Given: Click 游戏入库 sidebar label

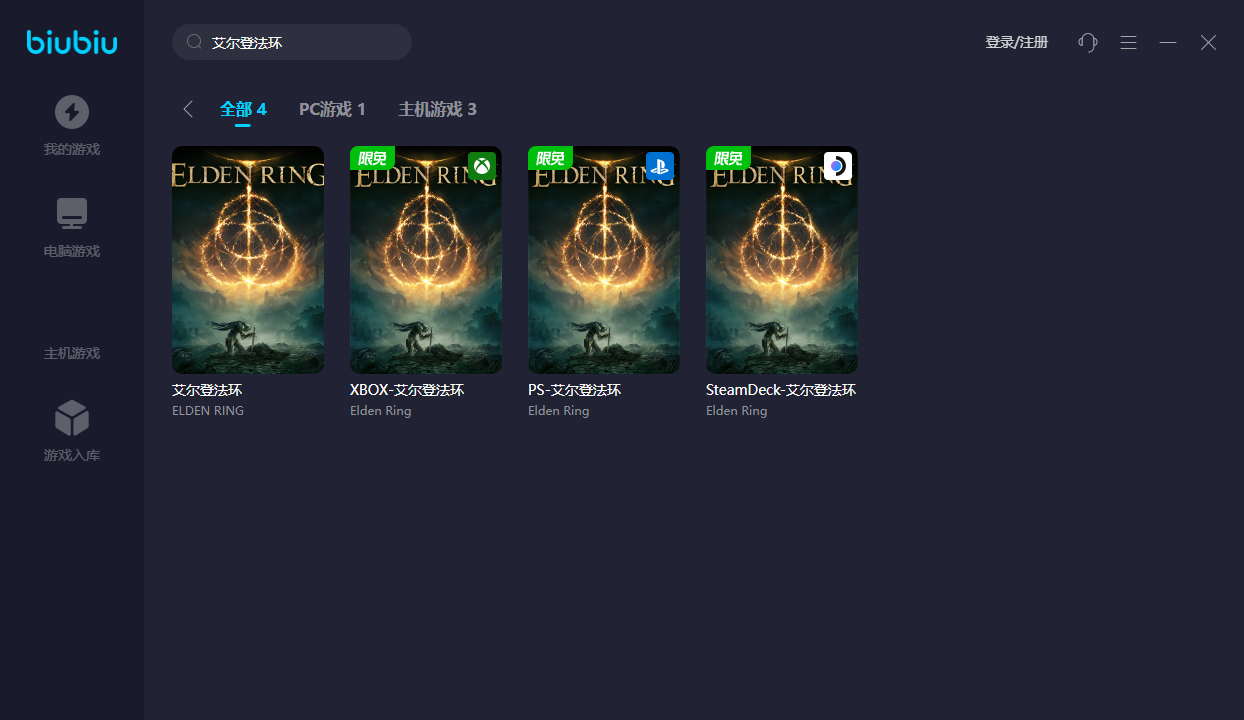Looking at the screenshot, I should point(72,455).
